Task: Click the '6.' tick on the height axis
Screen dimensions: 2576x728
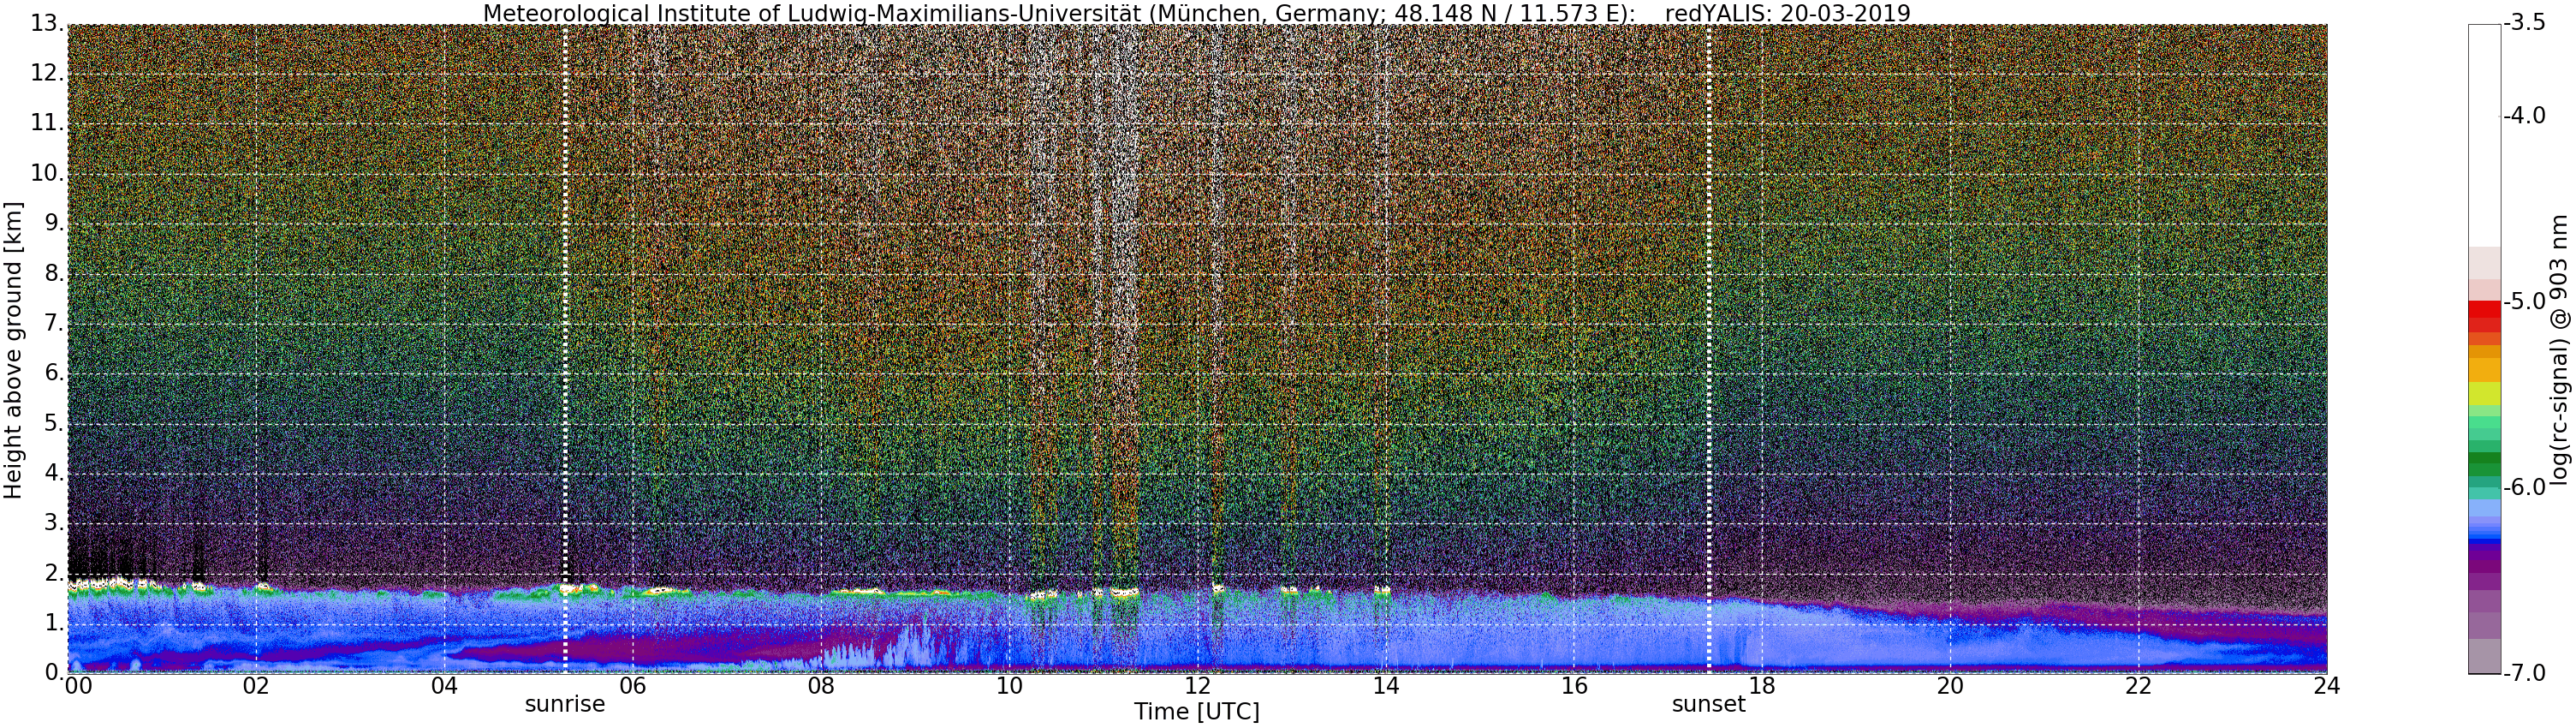Action: (55, 373)
